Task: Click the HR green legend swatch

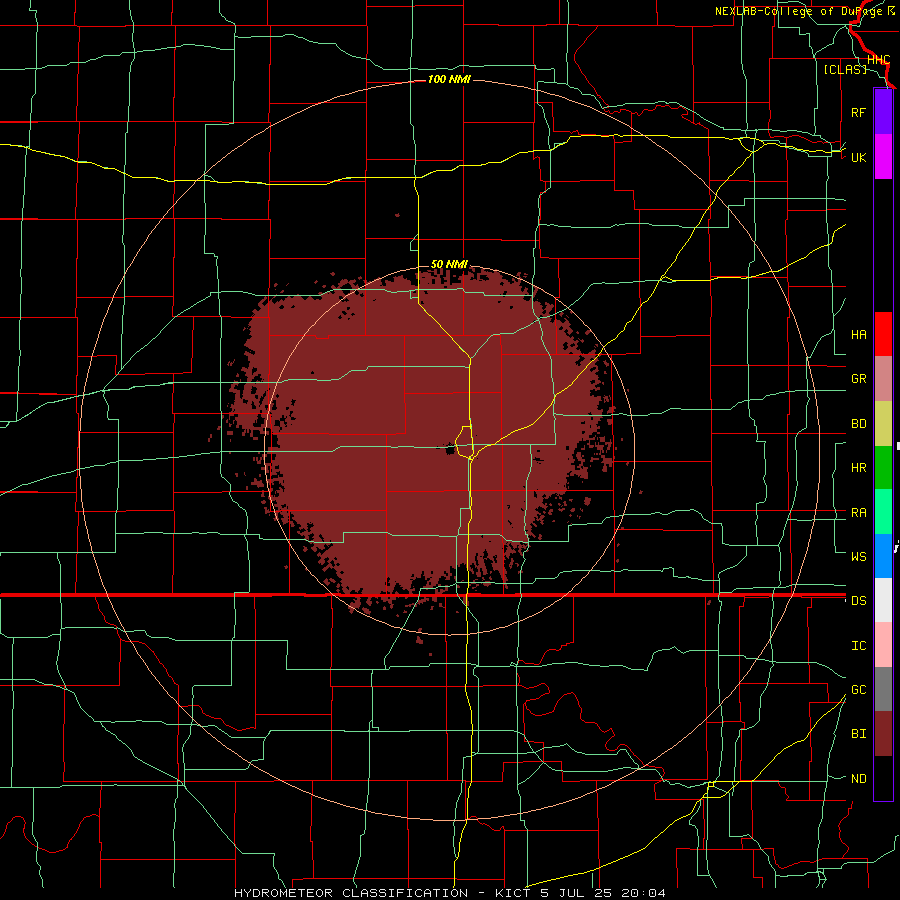Action: [x=883, y=468]
